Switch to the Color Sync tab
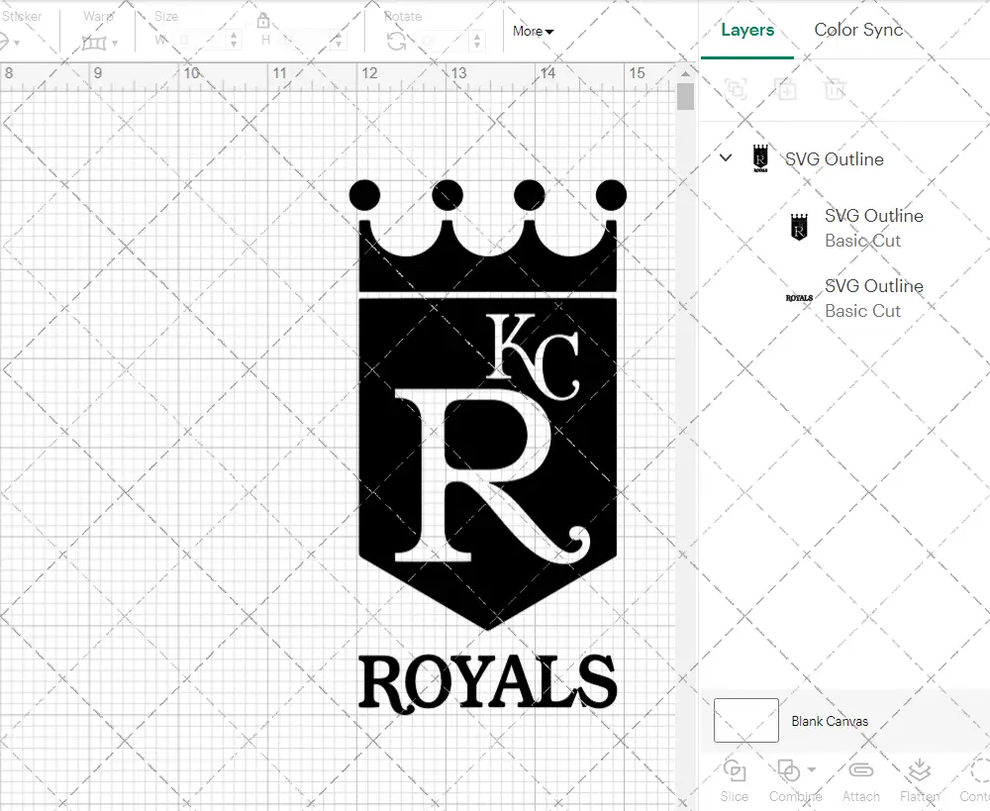Viewport: 990px width, 811px height. pyautogui.click(x=858, y=30)
